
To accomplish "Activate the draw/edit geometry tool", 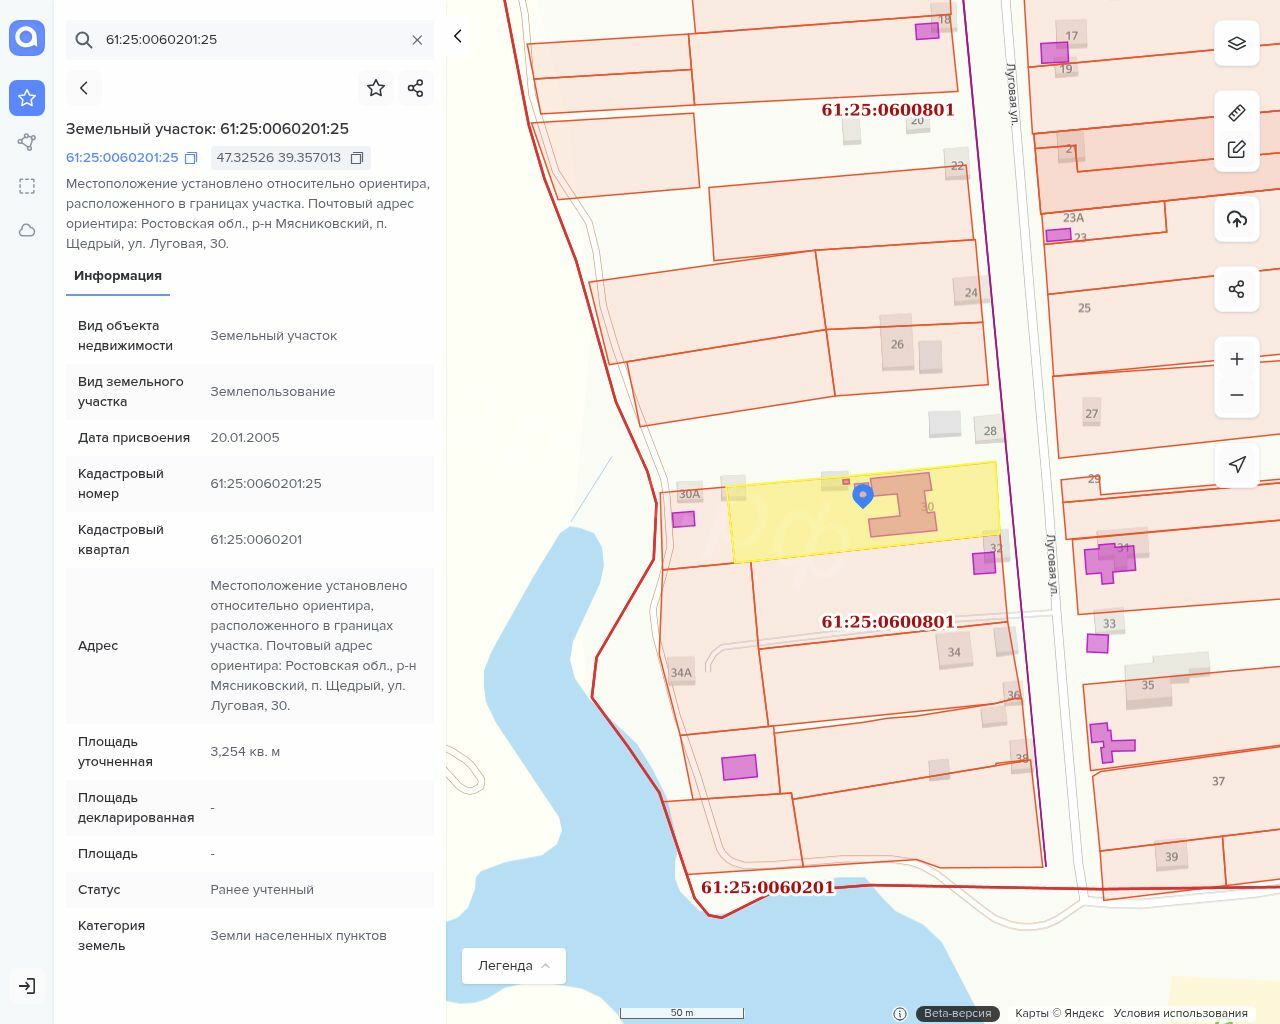I will pos(1236,149).
